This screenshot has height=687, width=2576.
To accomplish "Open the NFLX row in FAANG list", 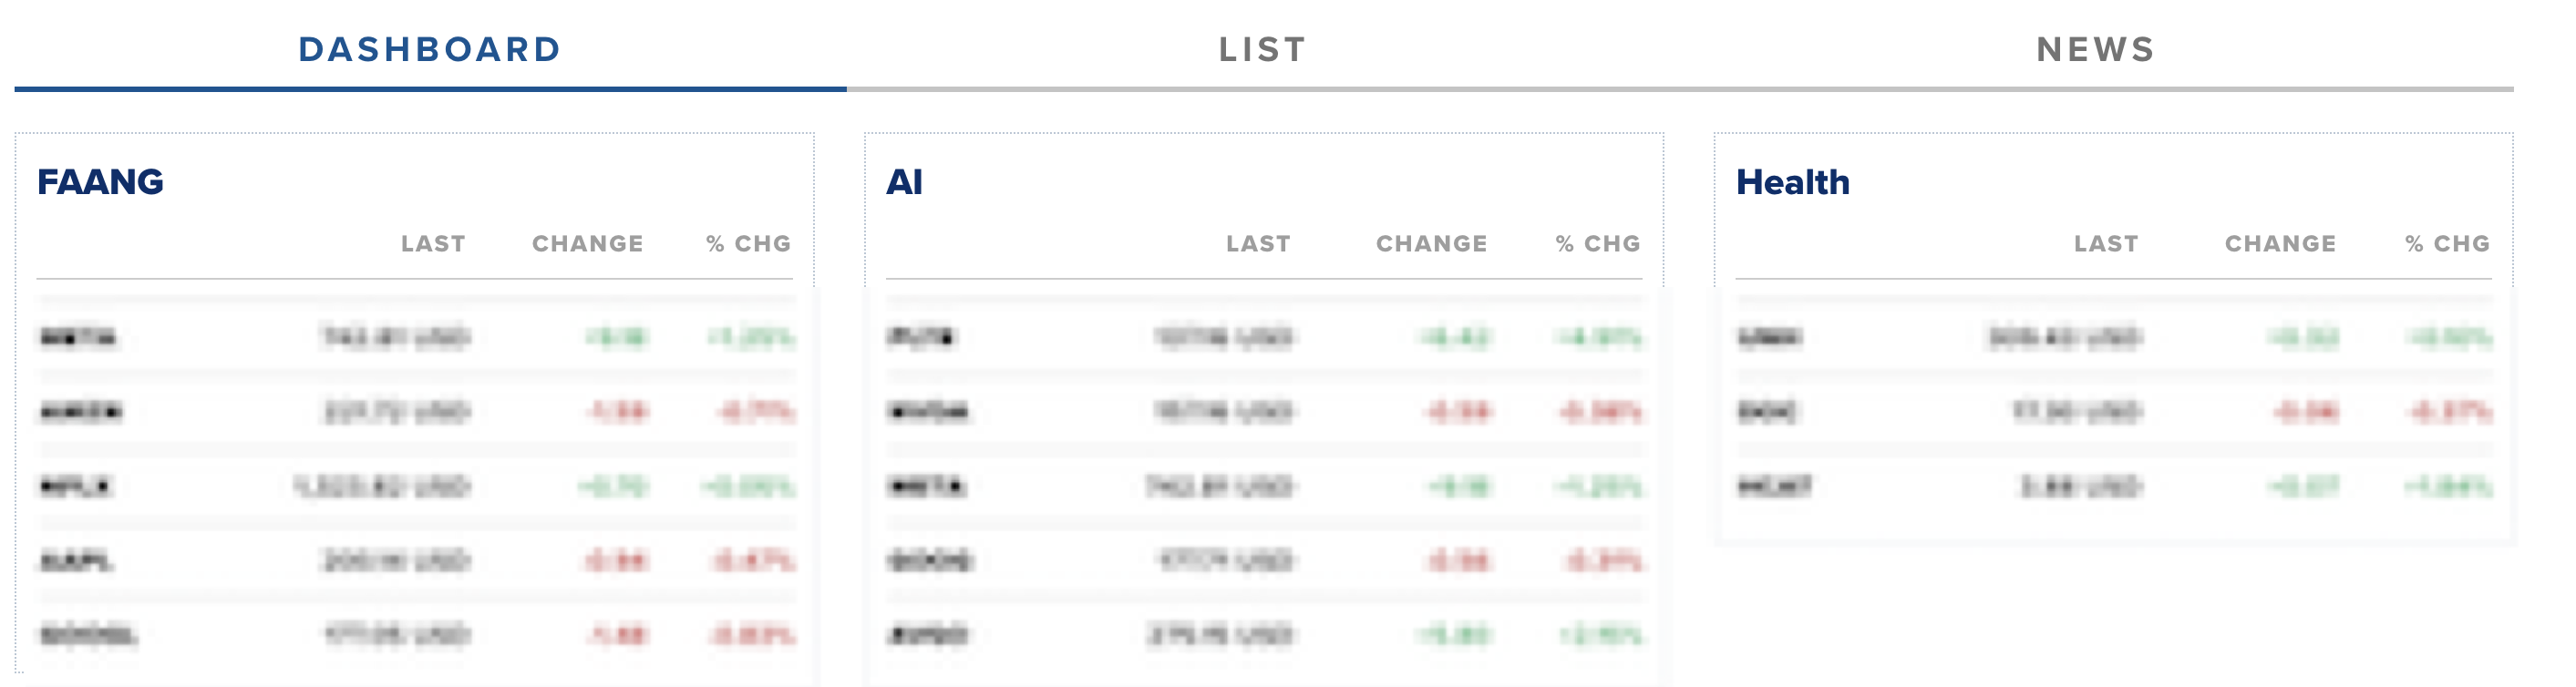I will click(415, 486).
